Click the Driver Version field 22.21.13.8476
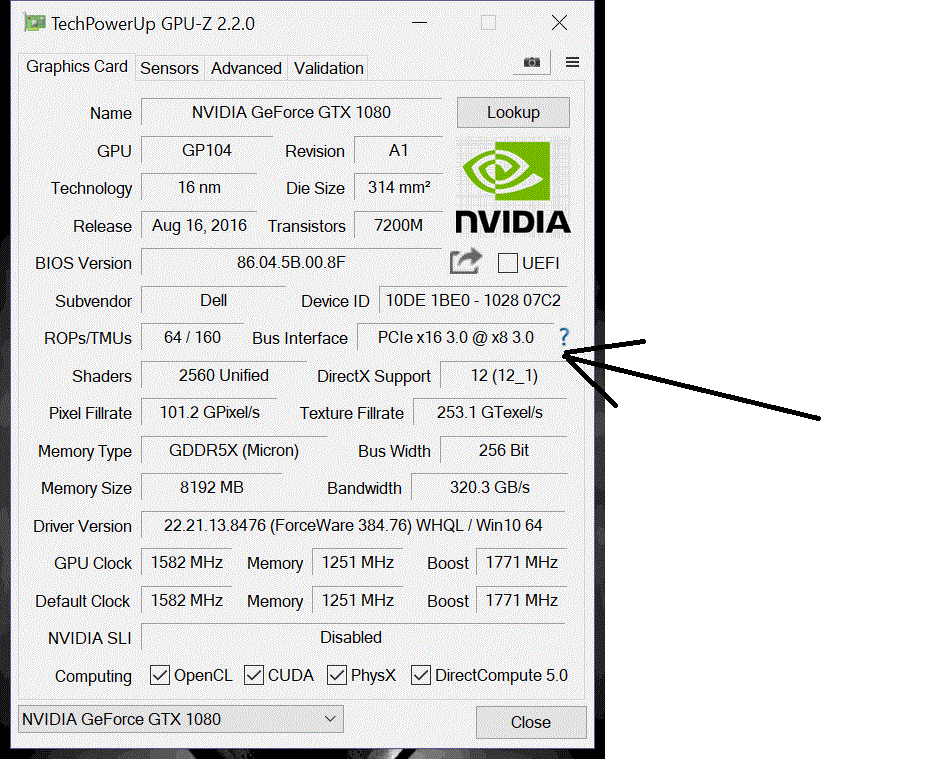The image size is (936, 759). 353,526
